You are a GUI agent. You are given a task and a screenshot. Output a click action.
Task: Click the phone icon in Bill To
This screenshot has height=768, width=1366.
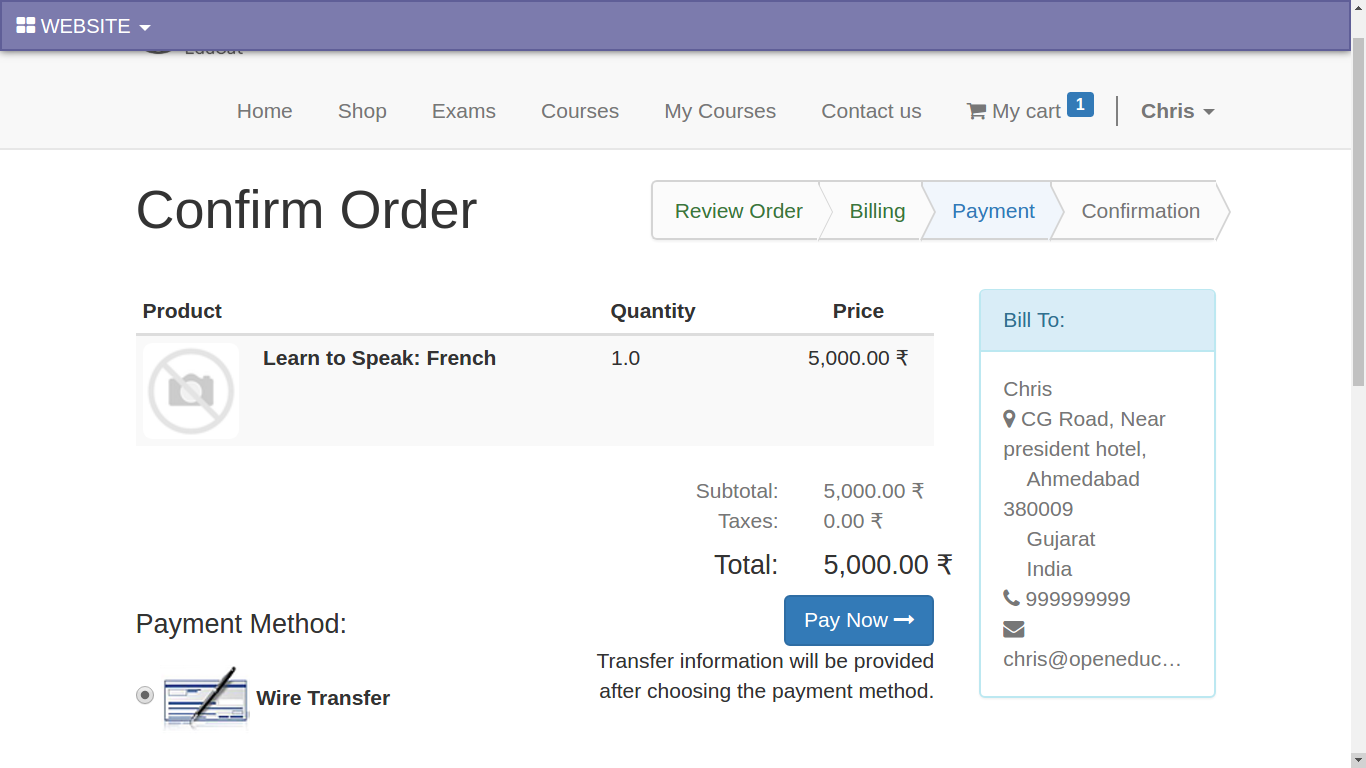tap(1012, 599)
